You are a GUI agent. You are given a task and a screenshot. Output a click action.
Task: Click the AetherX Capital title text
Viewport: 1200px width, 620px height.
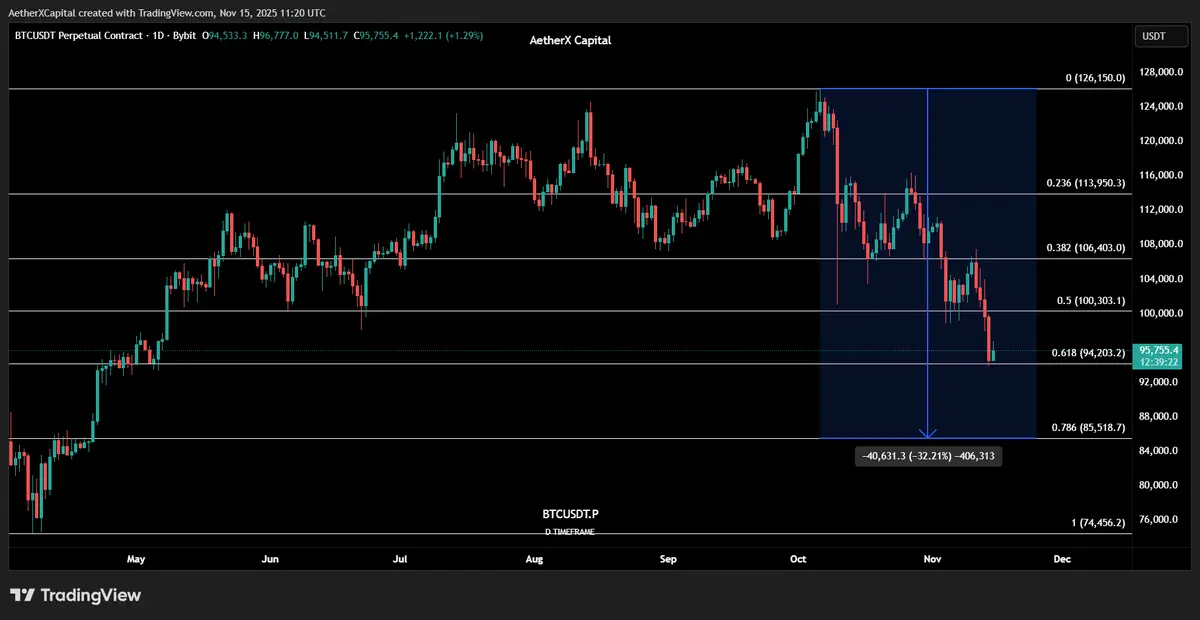point(570,40)
